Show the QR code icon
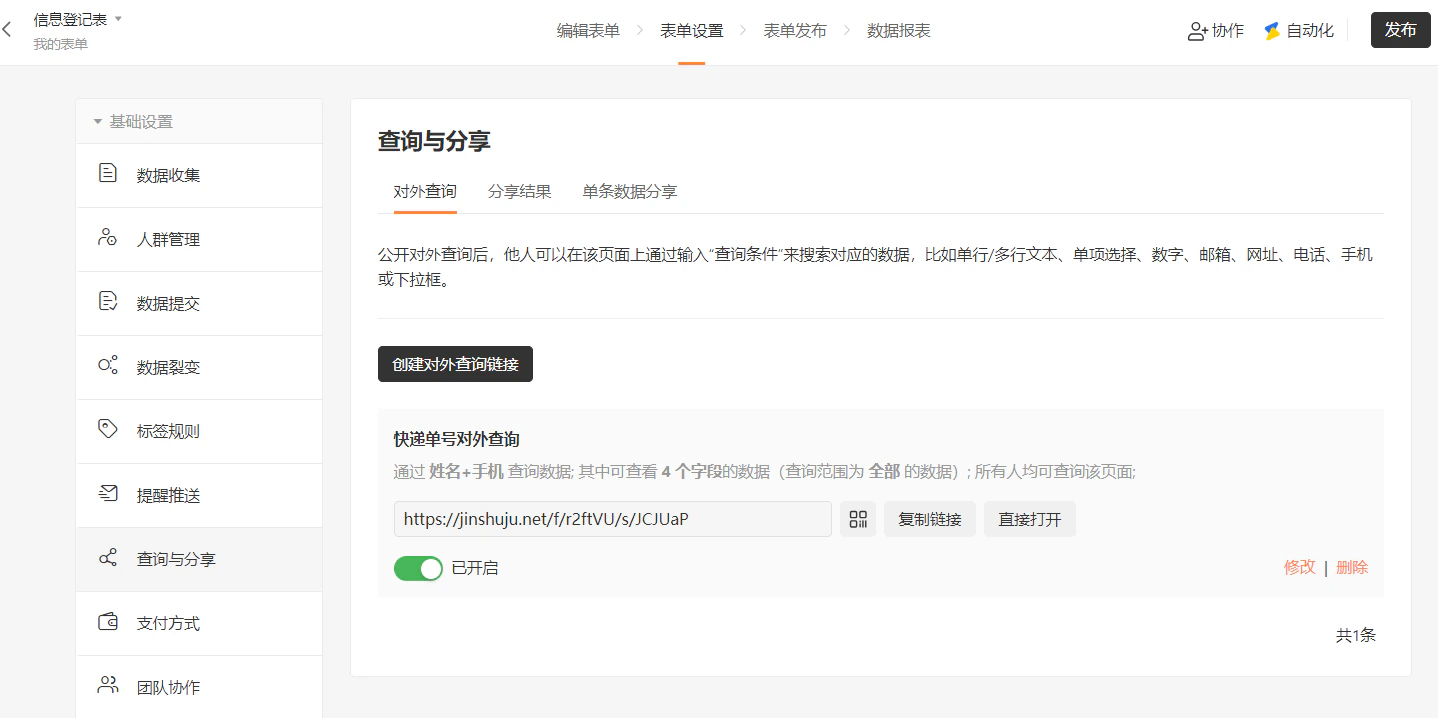 pos(858,519)
